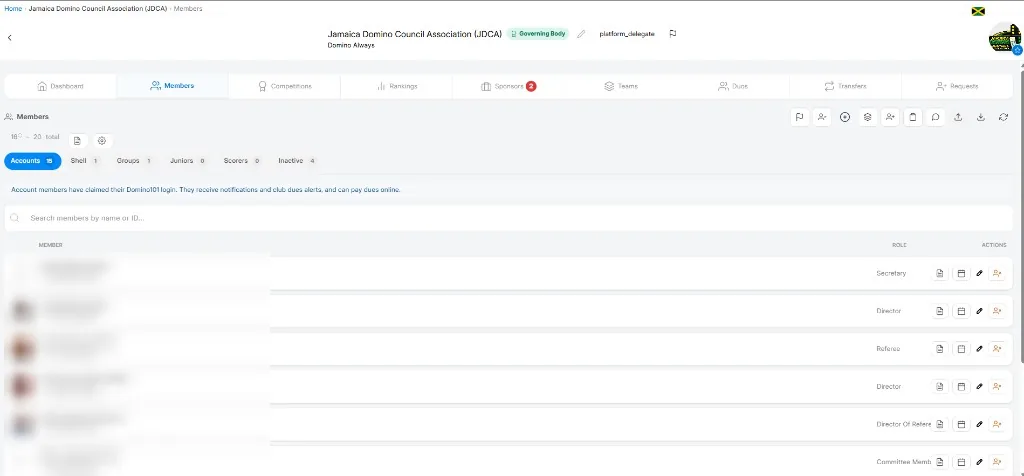Switch to the Competitions tab

[x=284, y=86]
